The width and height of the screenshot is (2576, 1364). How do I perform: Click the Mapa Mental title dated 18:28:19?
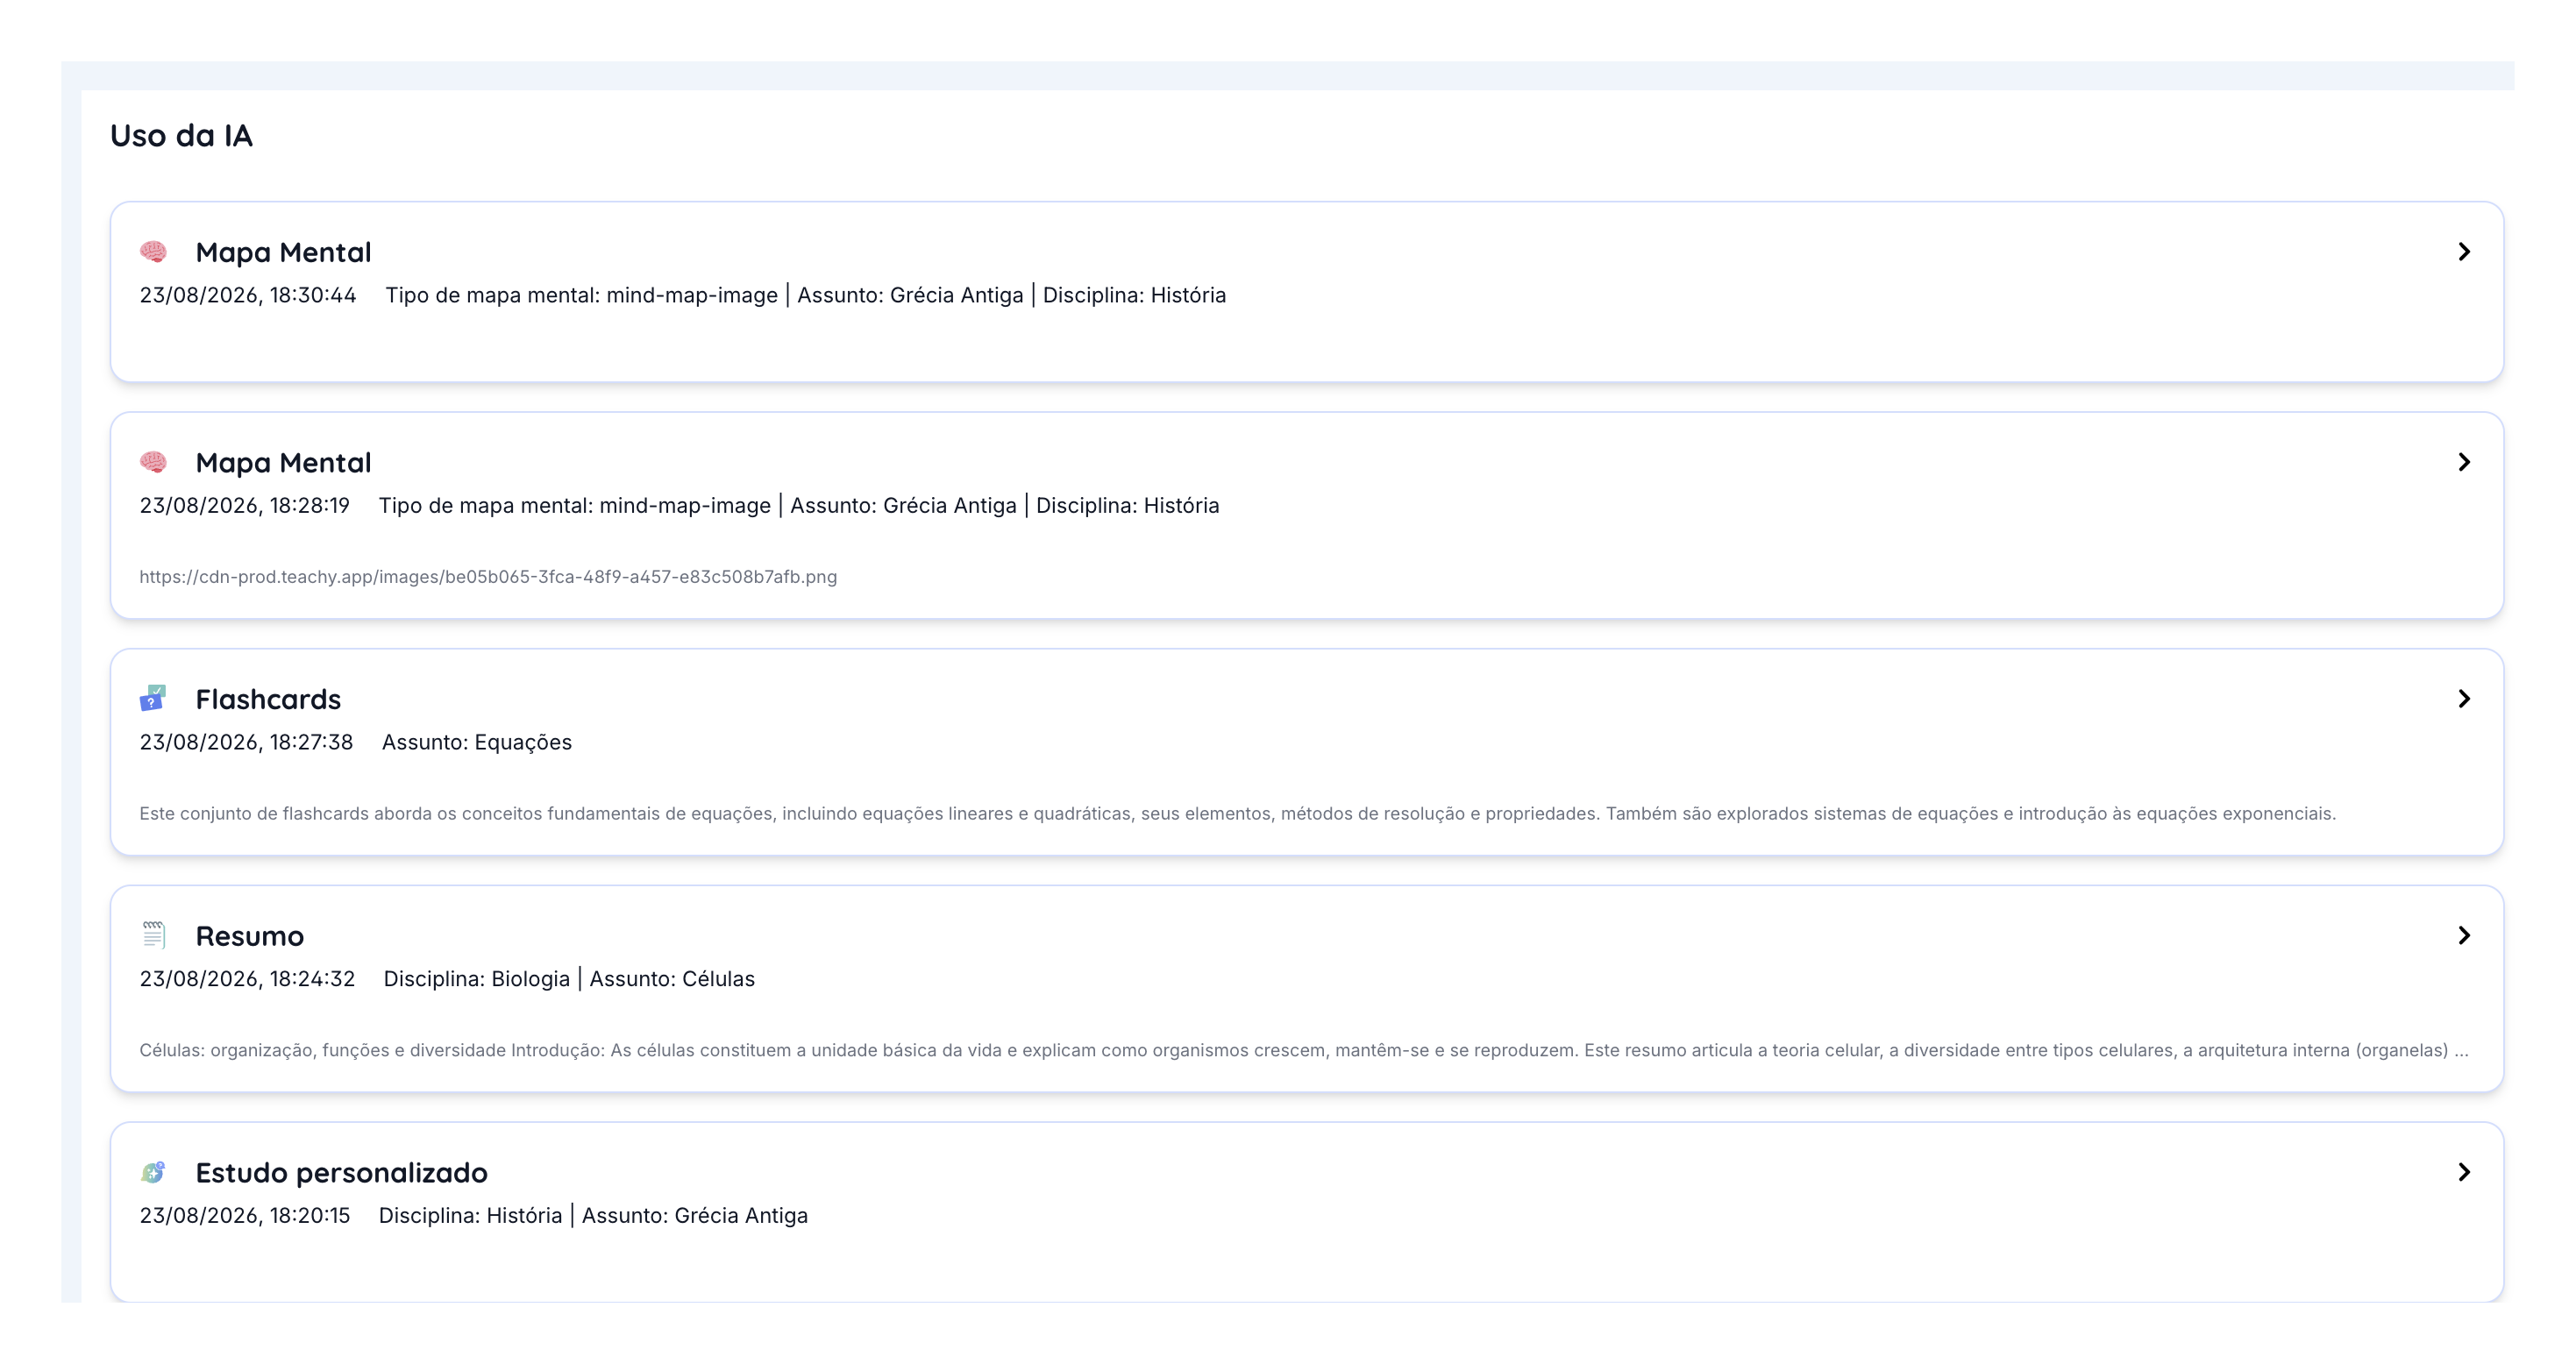[x=283, y=463]
